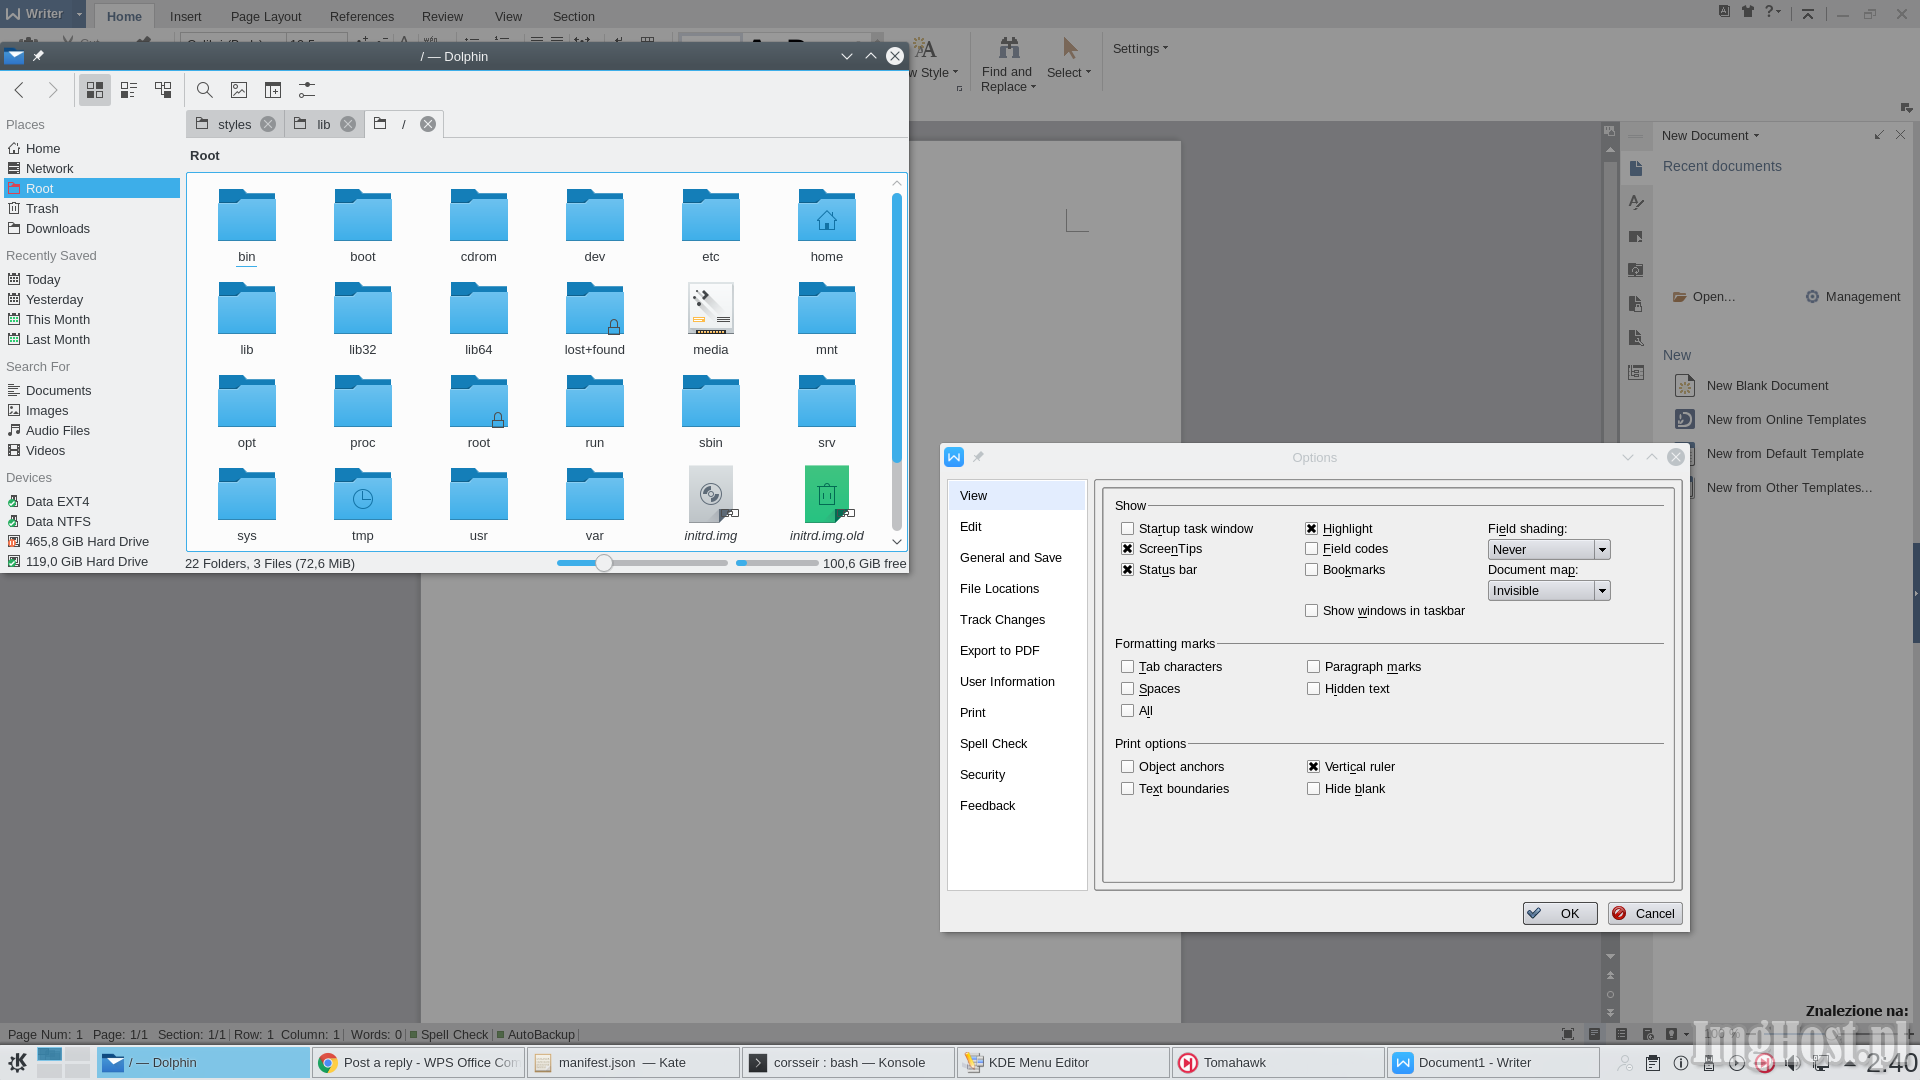
Task: Open Field shading dropdown
Action: 1549,550
